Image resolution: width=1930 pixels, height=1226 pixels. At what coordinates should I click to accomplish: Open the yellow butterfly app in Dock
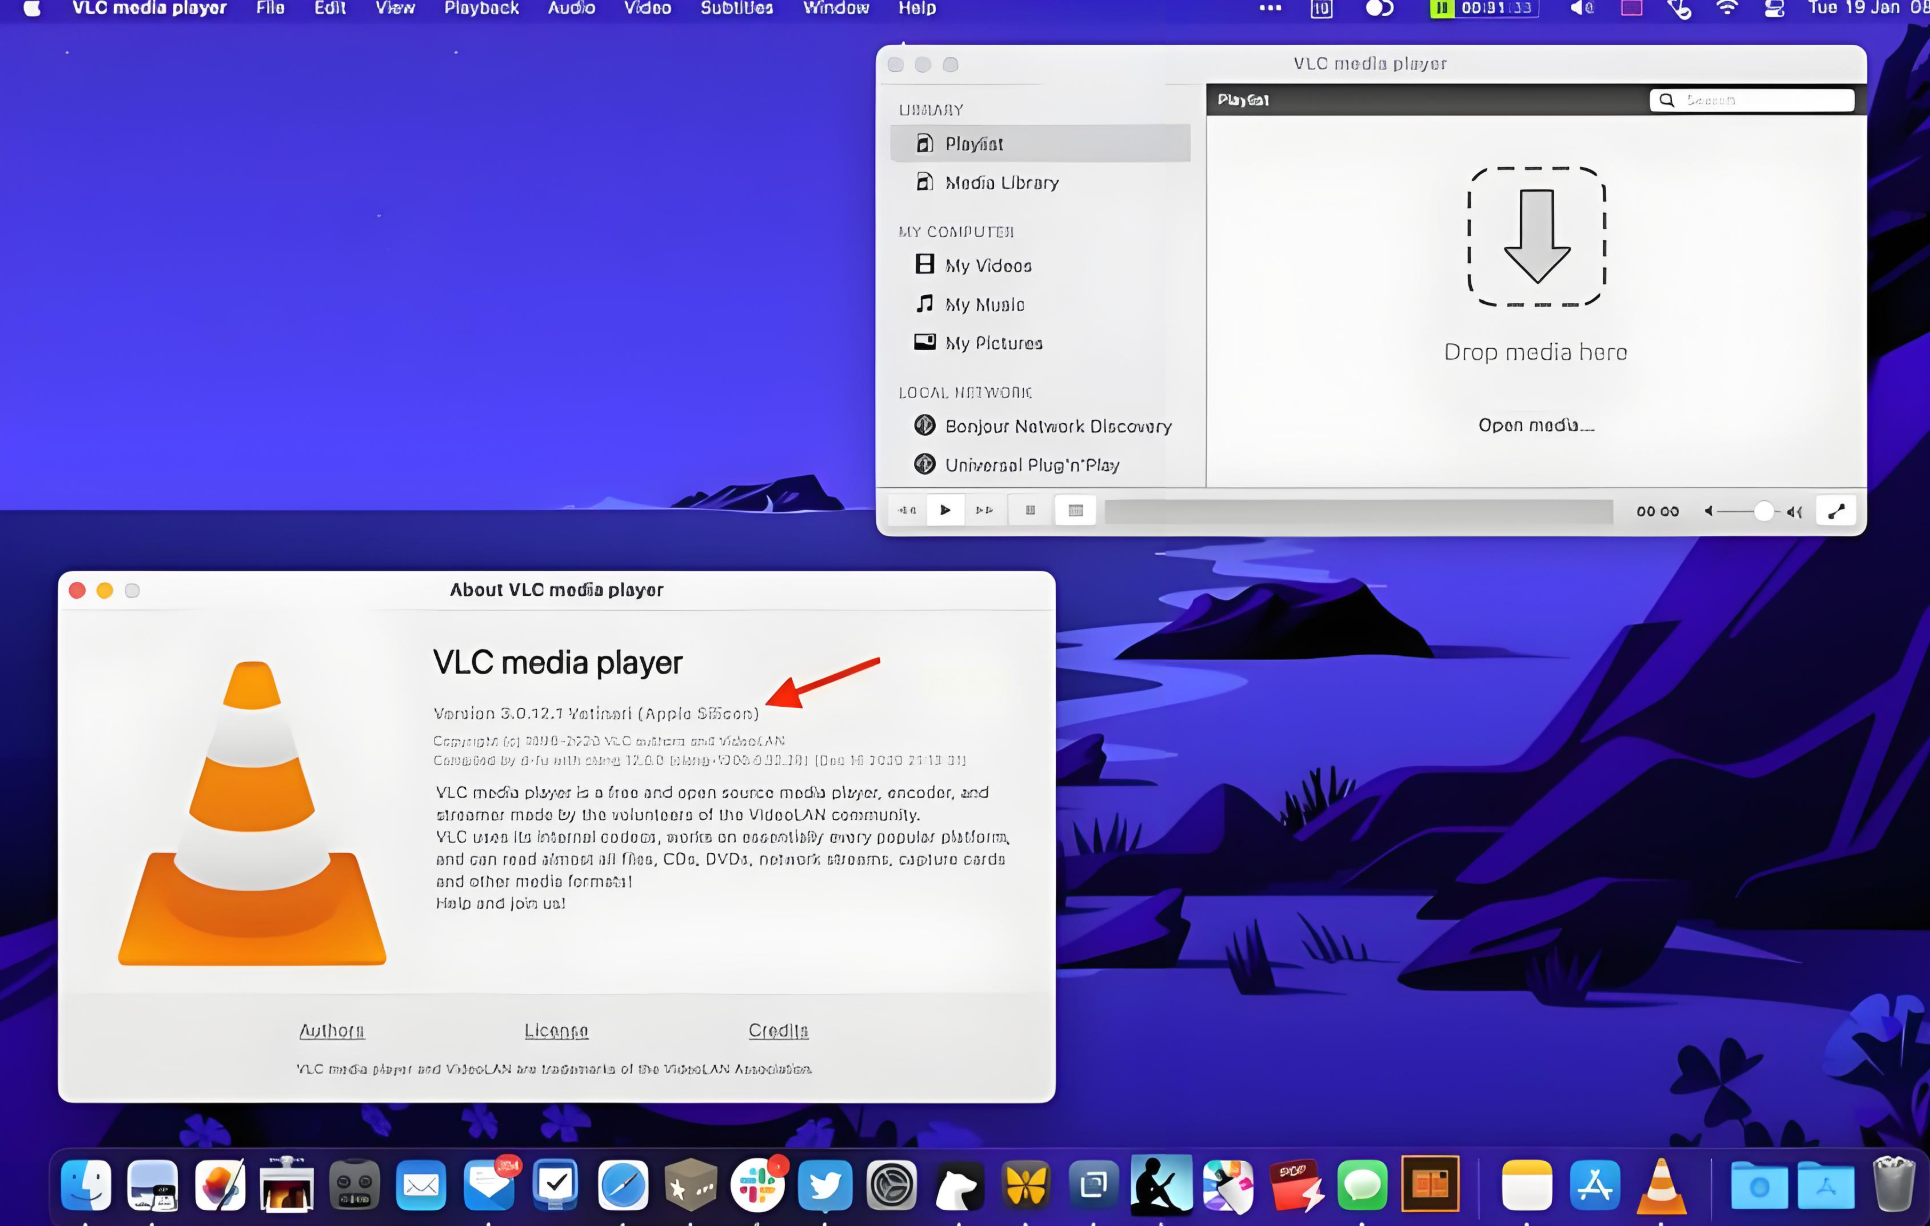click(x=1026, y=1186)
